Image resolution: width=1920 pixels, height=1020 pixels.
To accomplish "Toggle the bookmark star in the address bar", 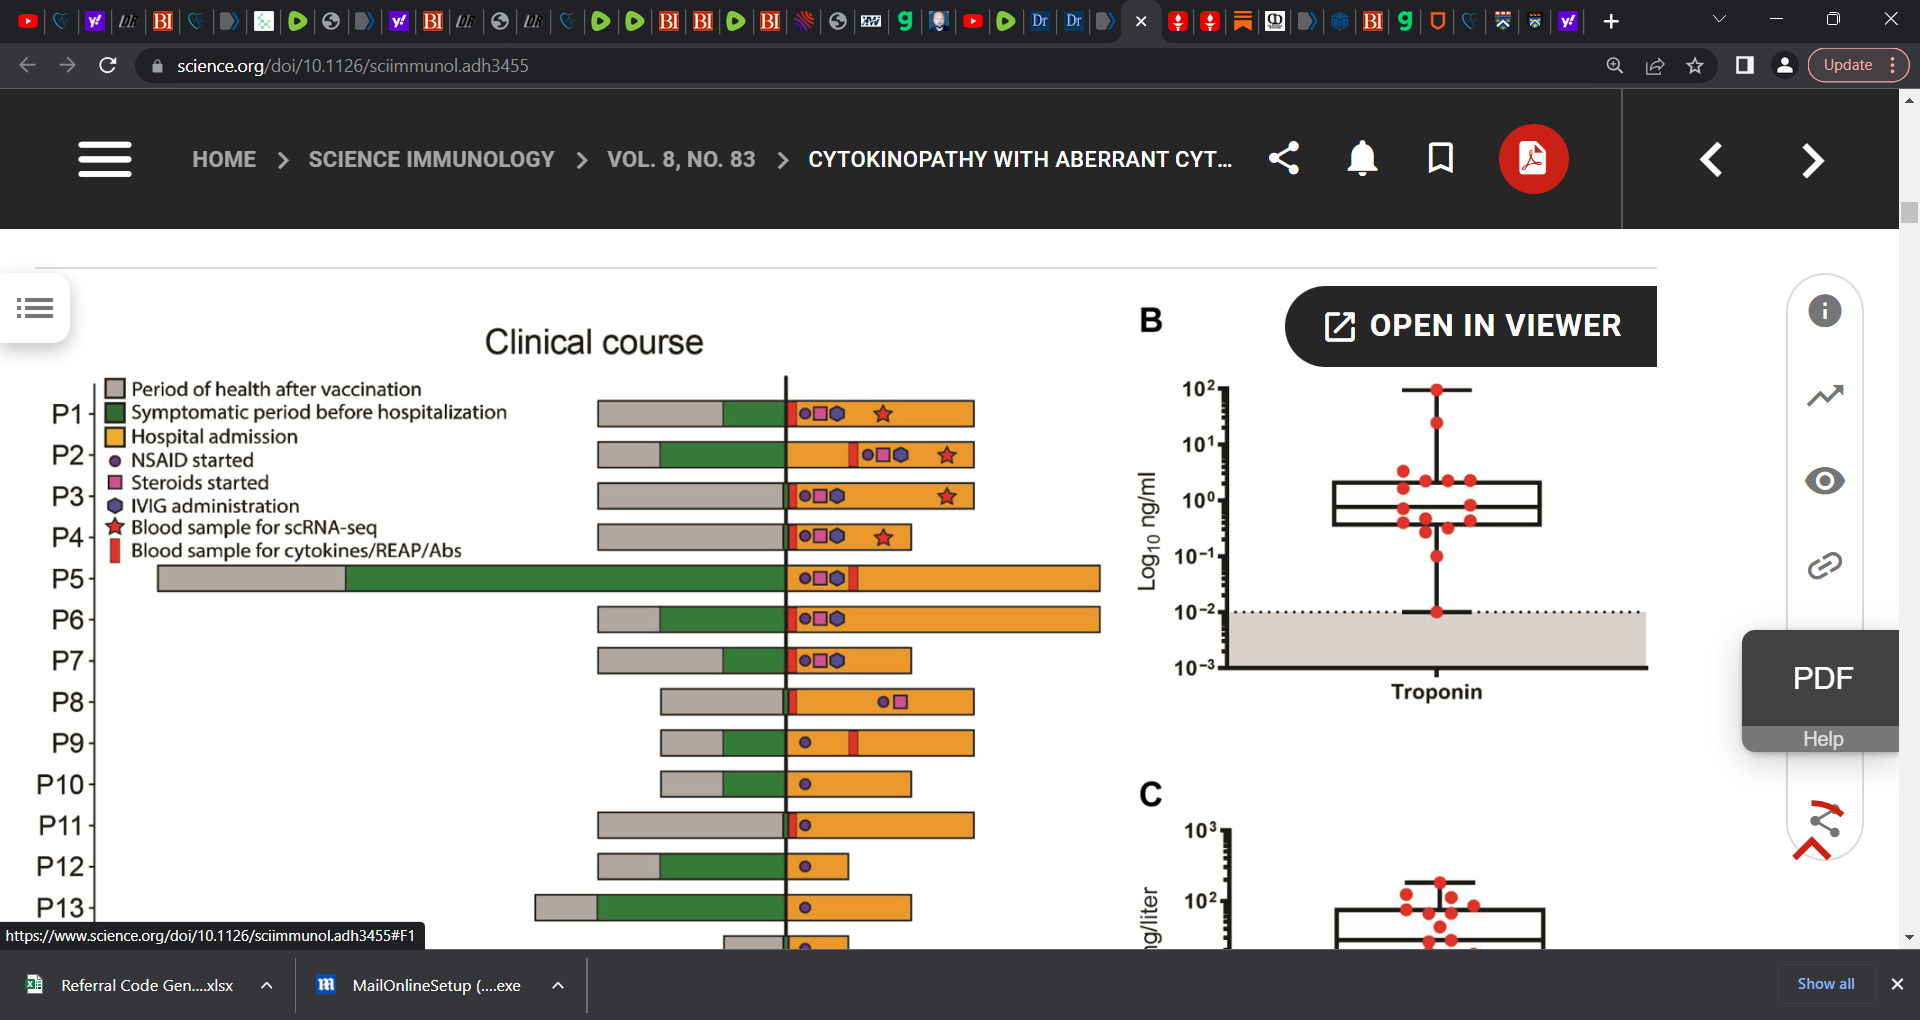I will click(1695, 66).
